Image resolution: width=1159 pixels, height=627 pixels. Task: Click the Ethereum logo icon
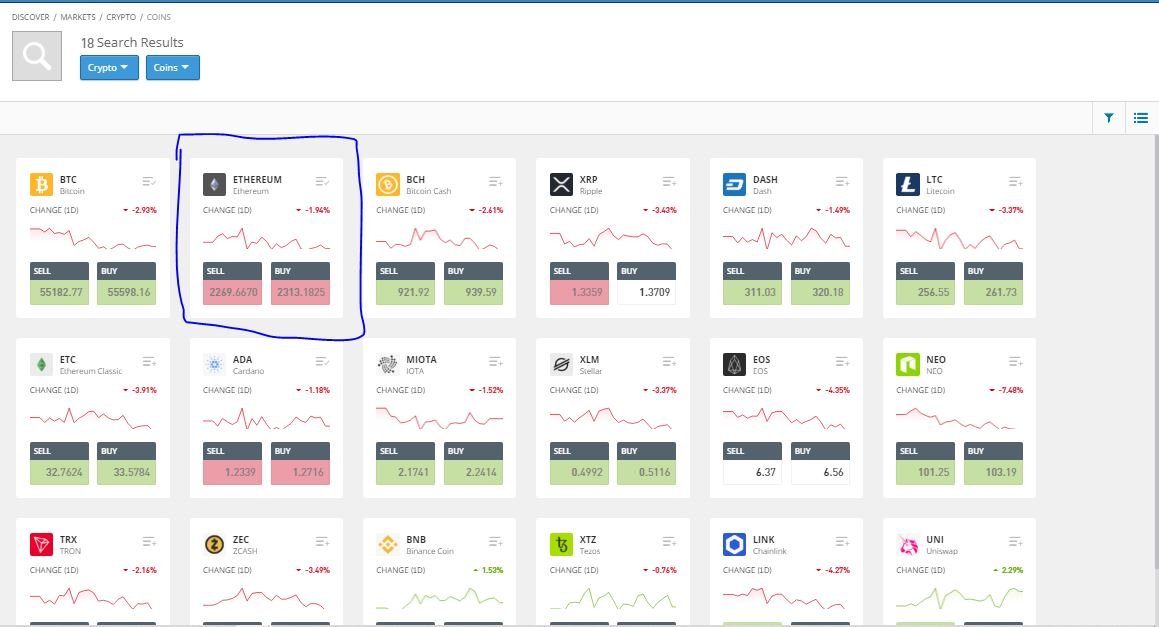[214, 184]
